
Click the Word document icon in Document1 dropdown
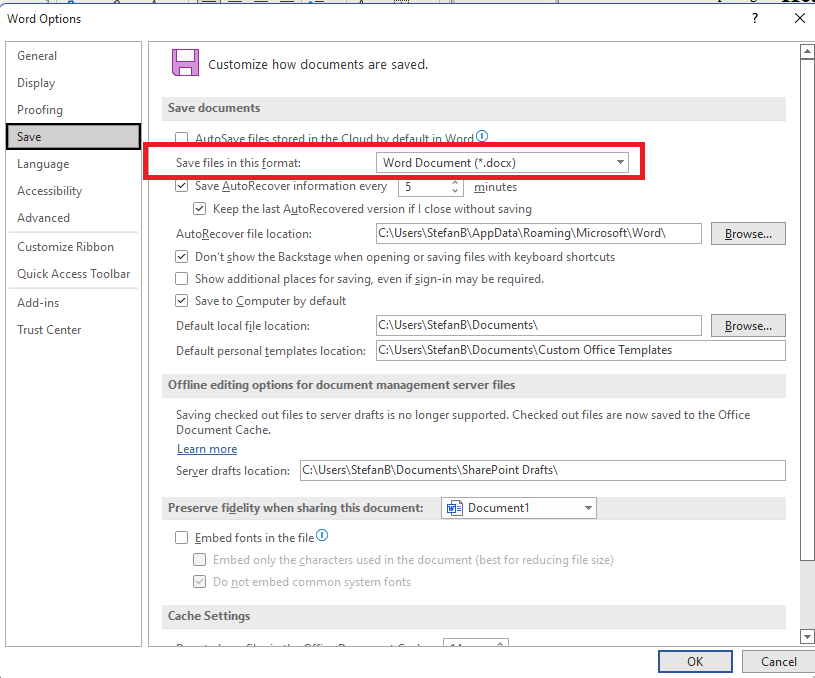[454, 508]
